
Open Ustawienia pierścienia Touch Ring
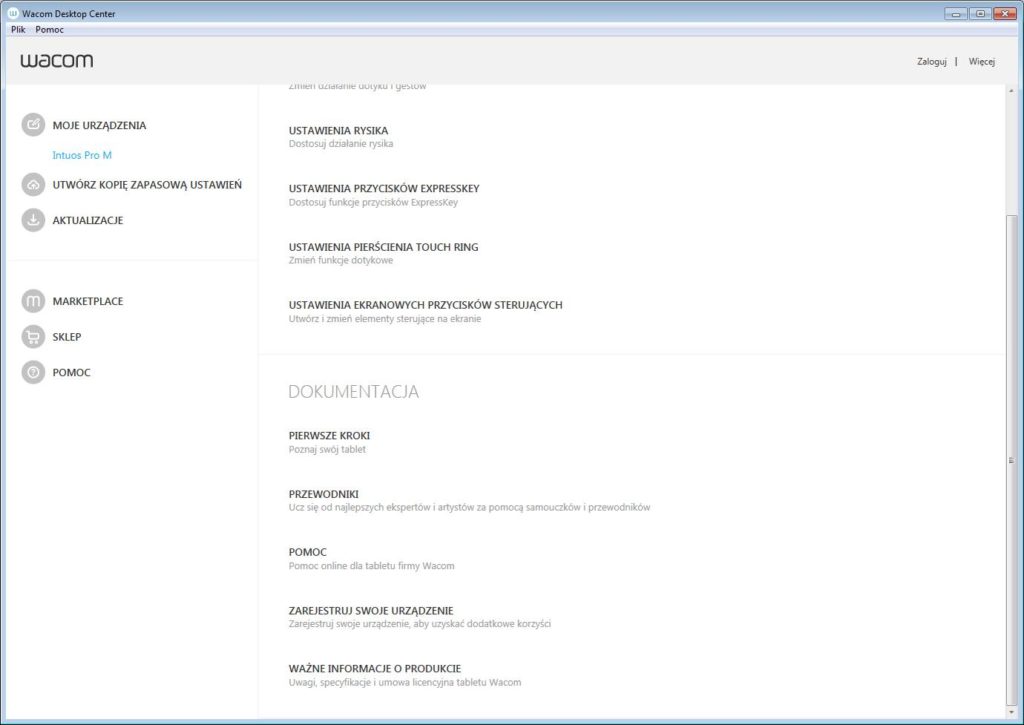click(383, 247)
